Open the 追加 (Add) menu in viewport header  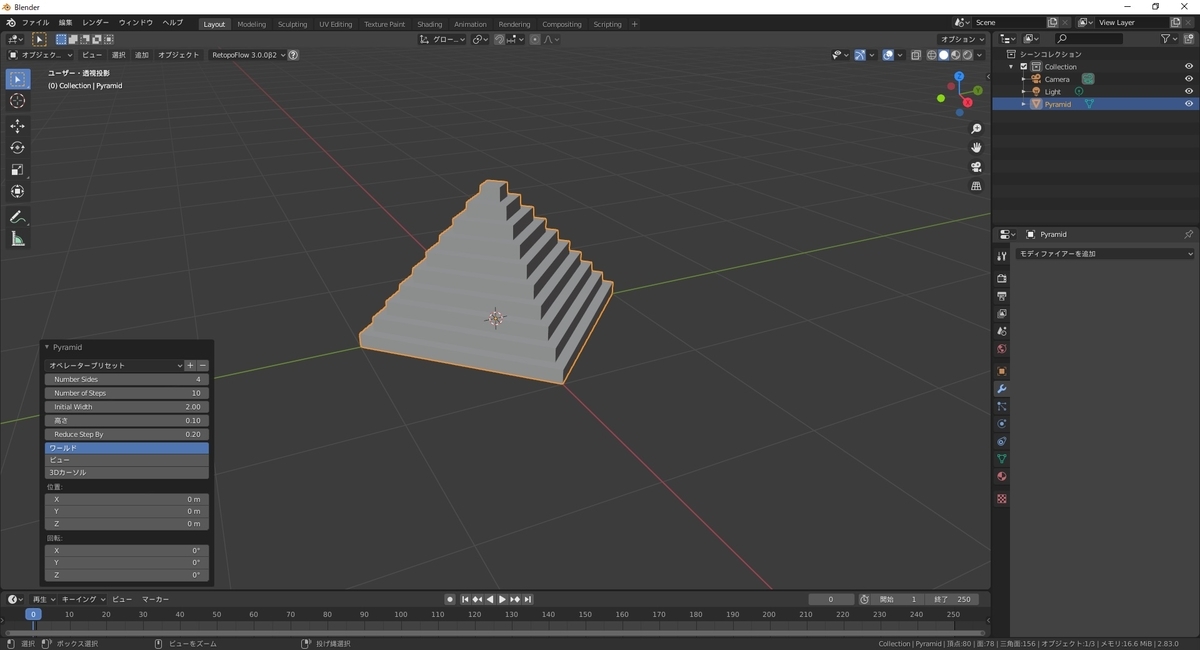pyautogui.click(x=142, y=55)
